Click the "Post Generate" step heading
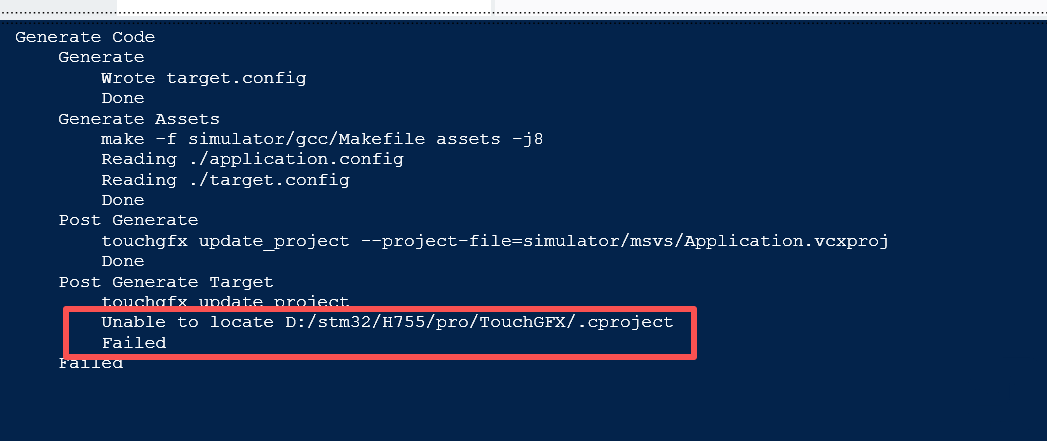This screenshot has width=1047, height=441. pyautogui.click(x=128, y=220)
